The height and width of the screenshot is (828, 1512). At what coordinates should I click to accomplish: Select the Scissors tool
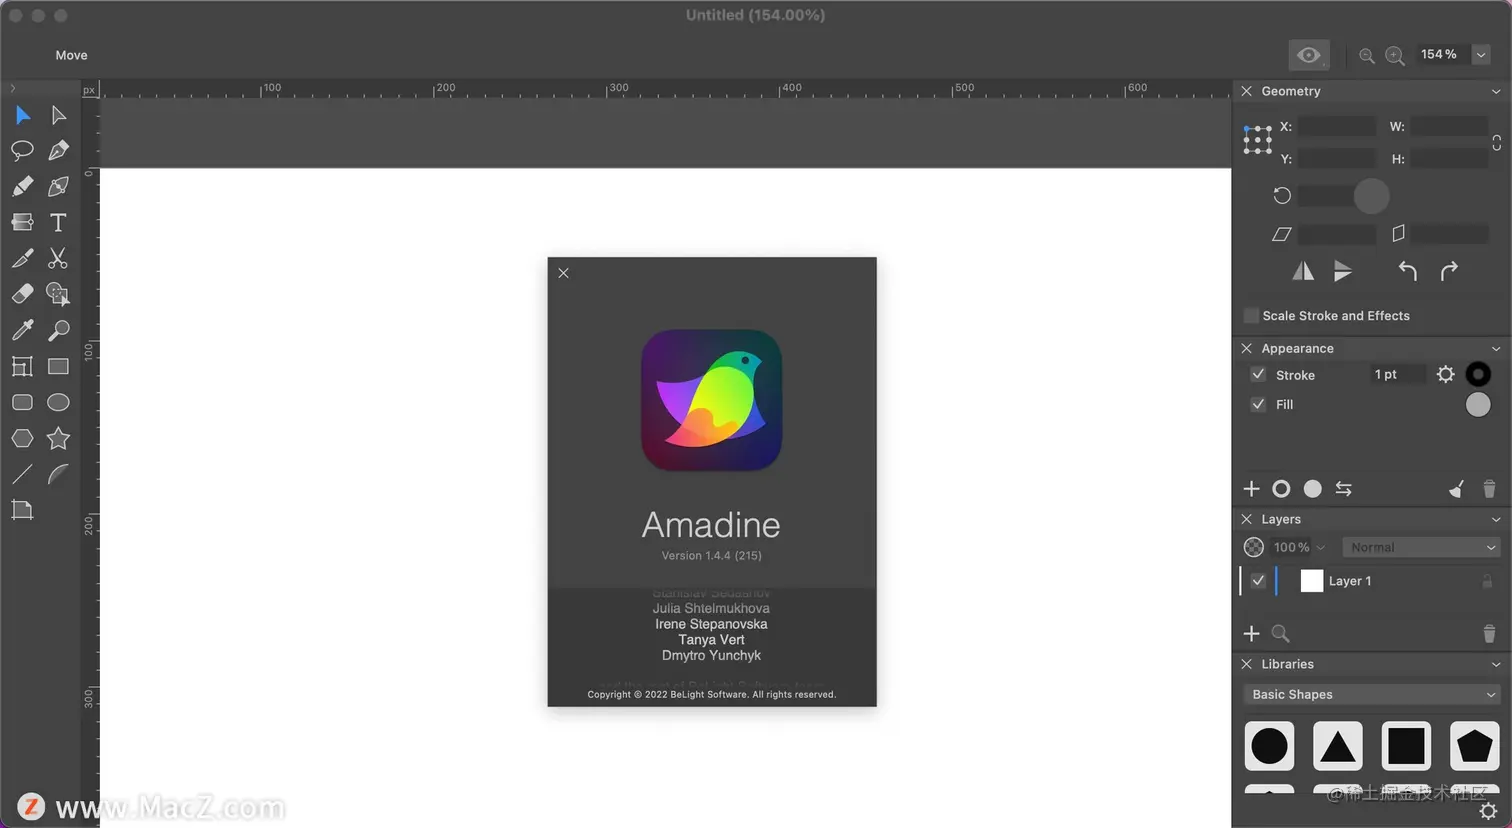pos(58,258)
